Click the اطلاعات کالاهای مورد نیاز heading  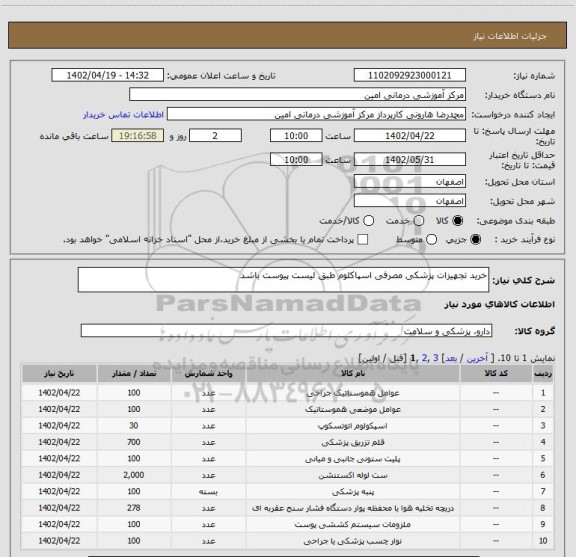coord(500,304)
